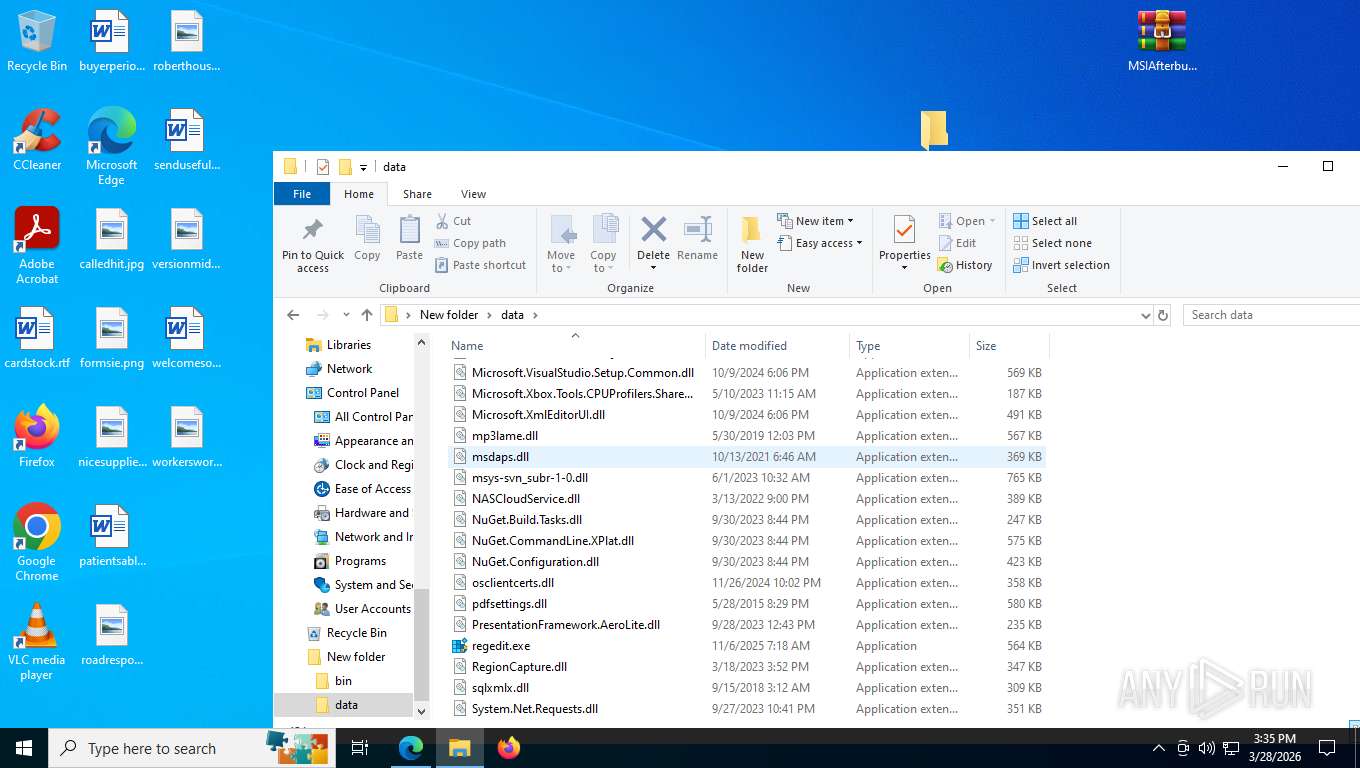Click volume speaker tray icon
The height and width of the screenshot is (768, 1360).
[1206, 748]
